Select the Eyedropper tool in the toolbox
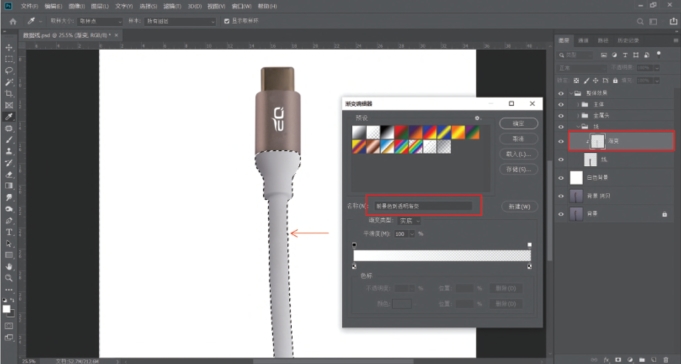Viewport: 681px width, 364px height. 9,116
